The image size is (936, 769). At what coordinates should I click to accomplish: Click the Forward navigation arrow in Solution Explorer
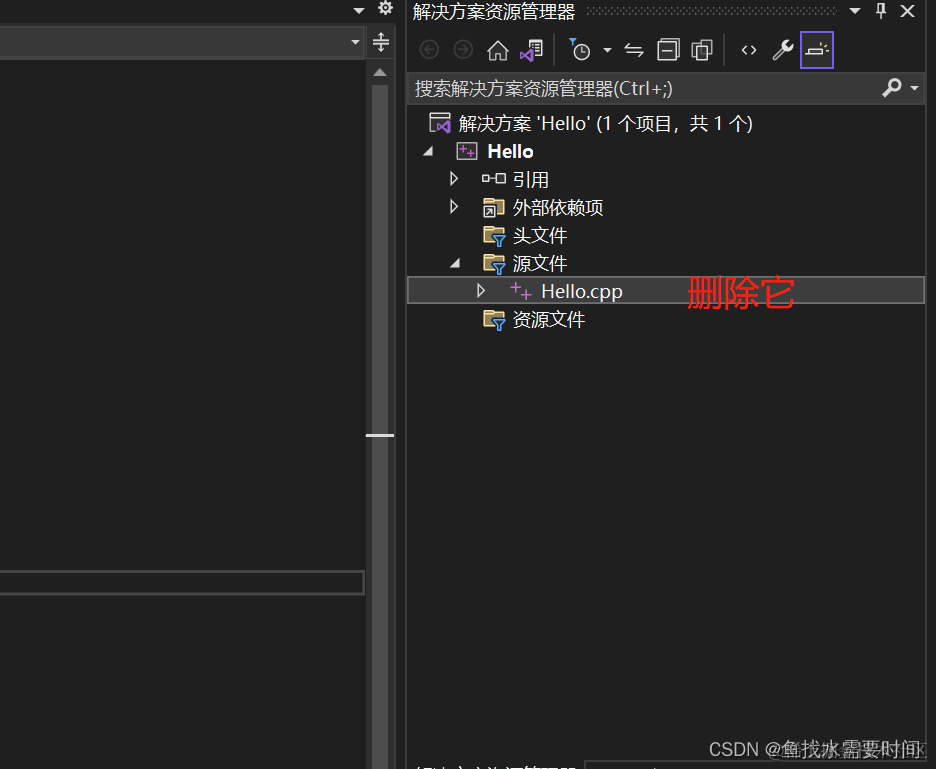(x=463, y=50)
